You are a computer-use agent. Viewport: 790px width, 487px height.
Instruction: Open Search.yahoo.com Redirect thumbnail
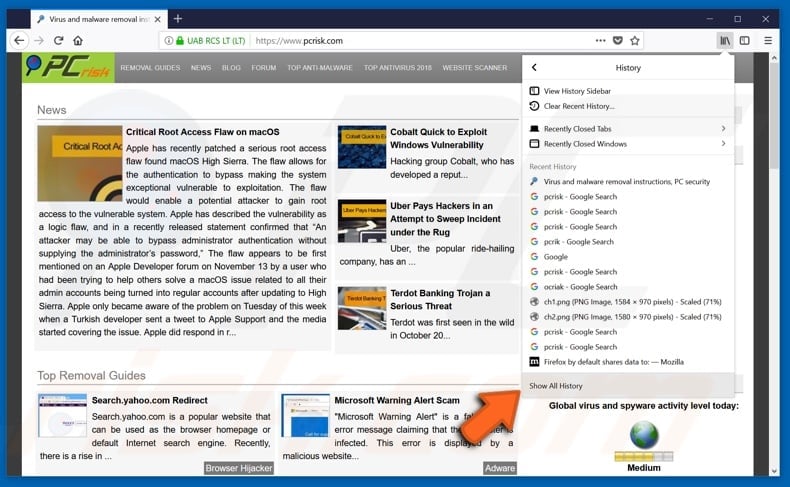62,415
